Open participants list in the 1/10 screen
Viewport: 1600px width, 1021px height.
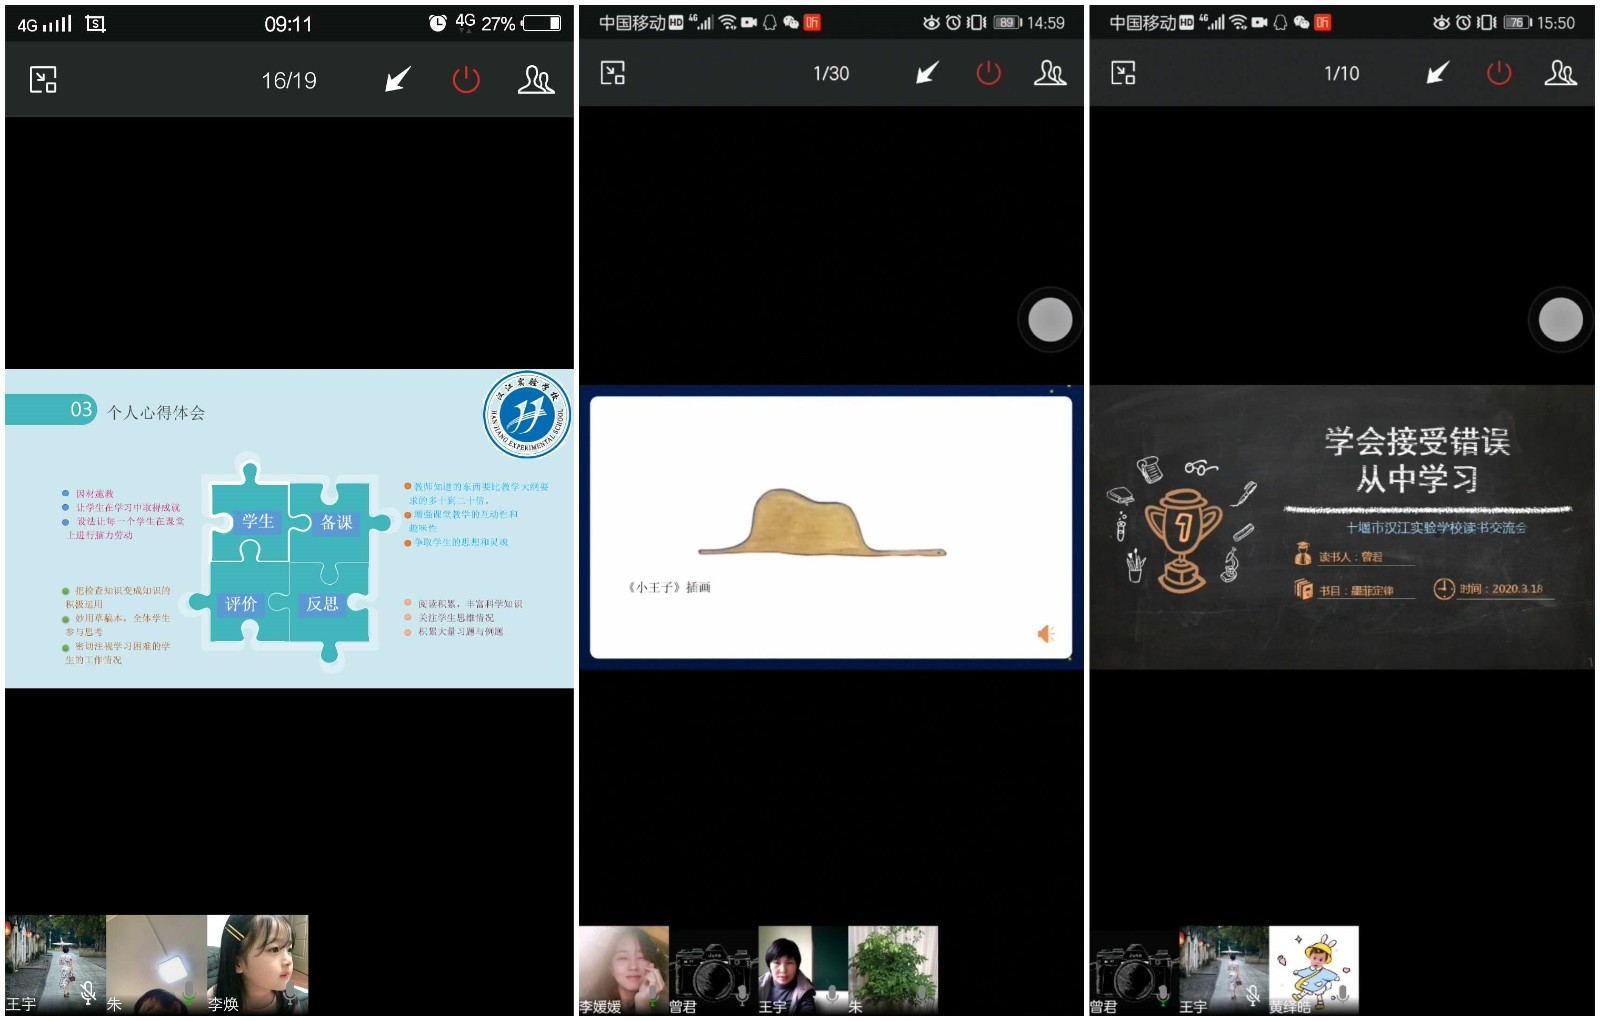coord(1560,73)
